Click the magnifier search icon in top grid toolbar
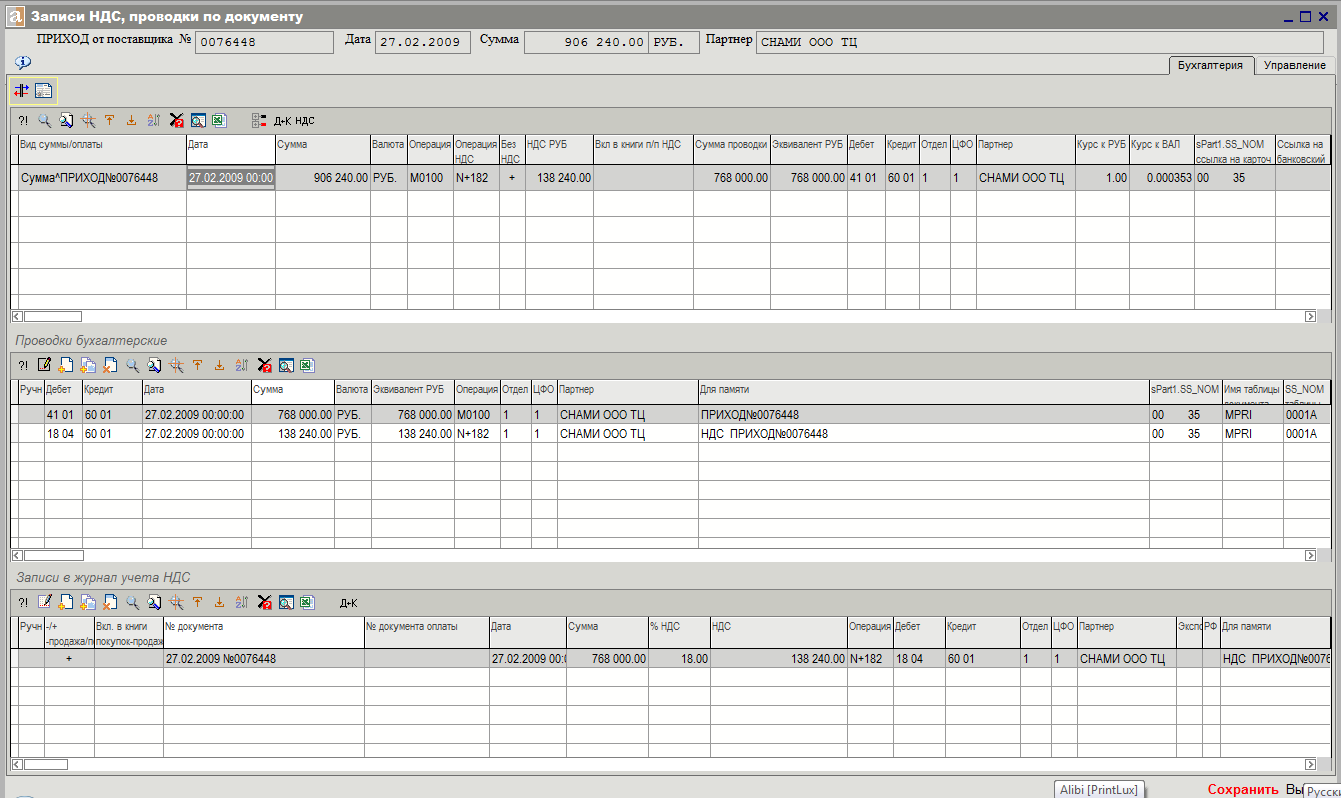This screenshot has width=1341, height=798. click(x=44, y=120)
